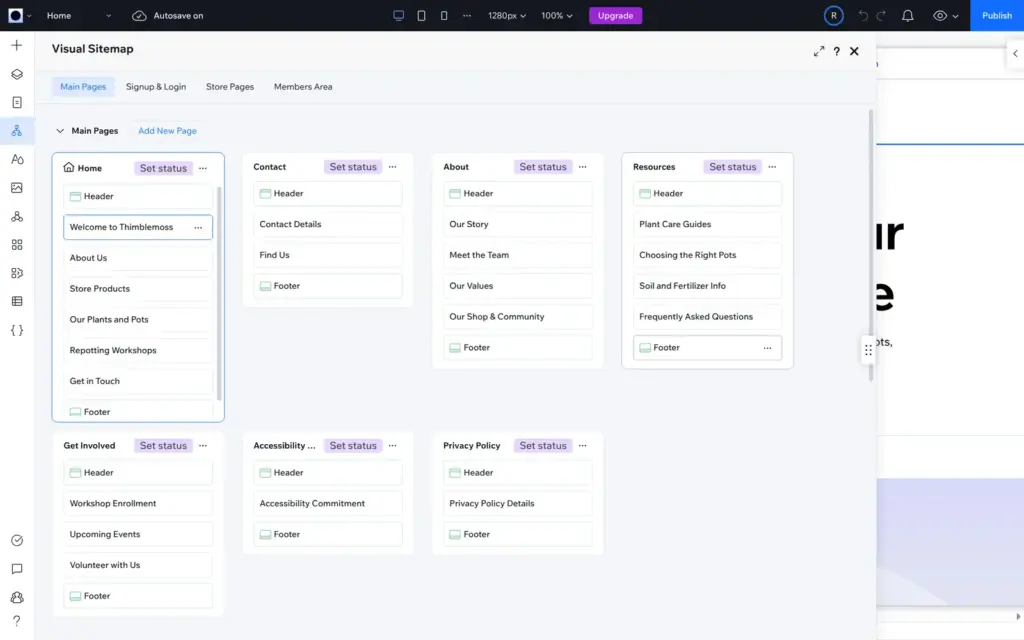Image resolution: width=1024 pixels, height=640 pixels.
Task: Open the 100% zoom dropdown
Action: point(557,16)
